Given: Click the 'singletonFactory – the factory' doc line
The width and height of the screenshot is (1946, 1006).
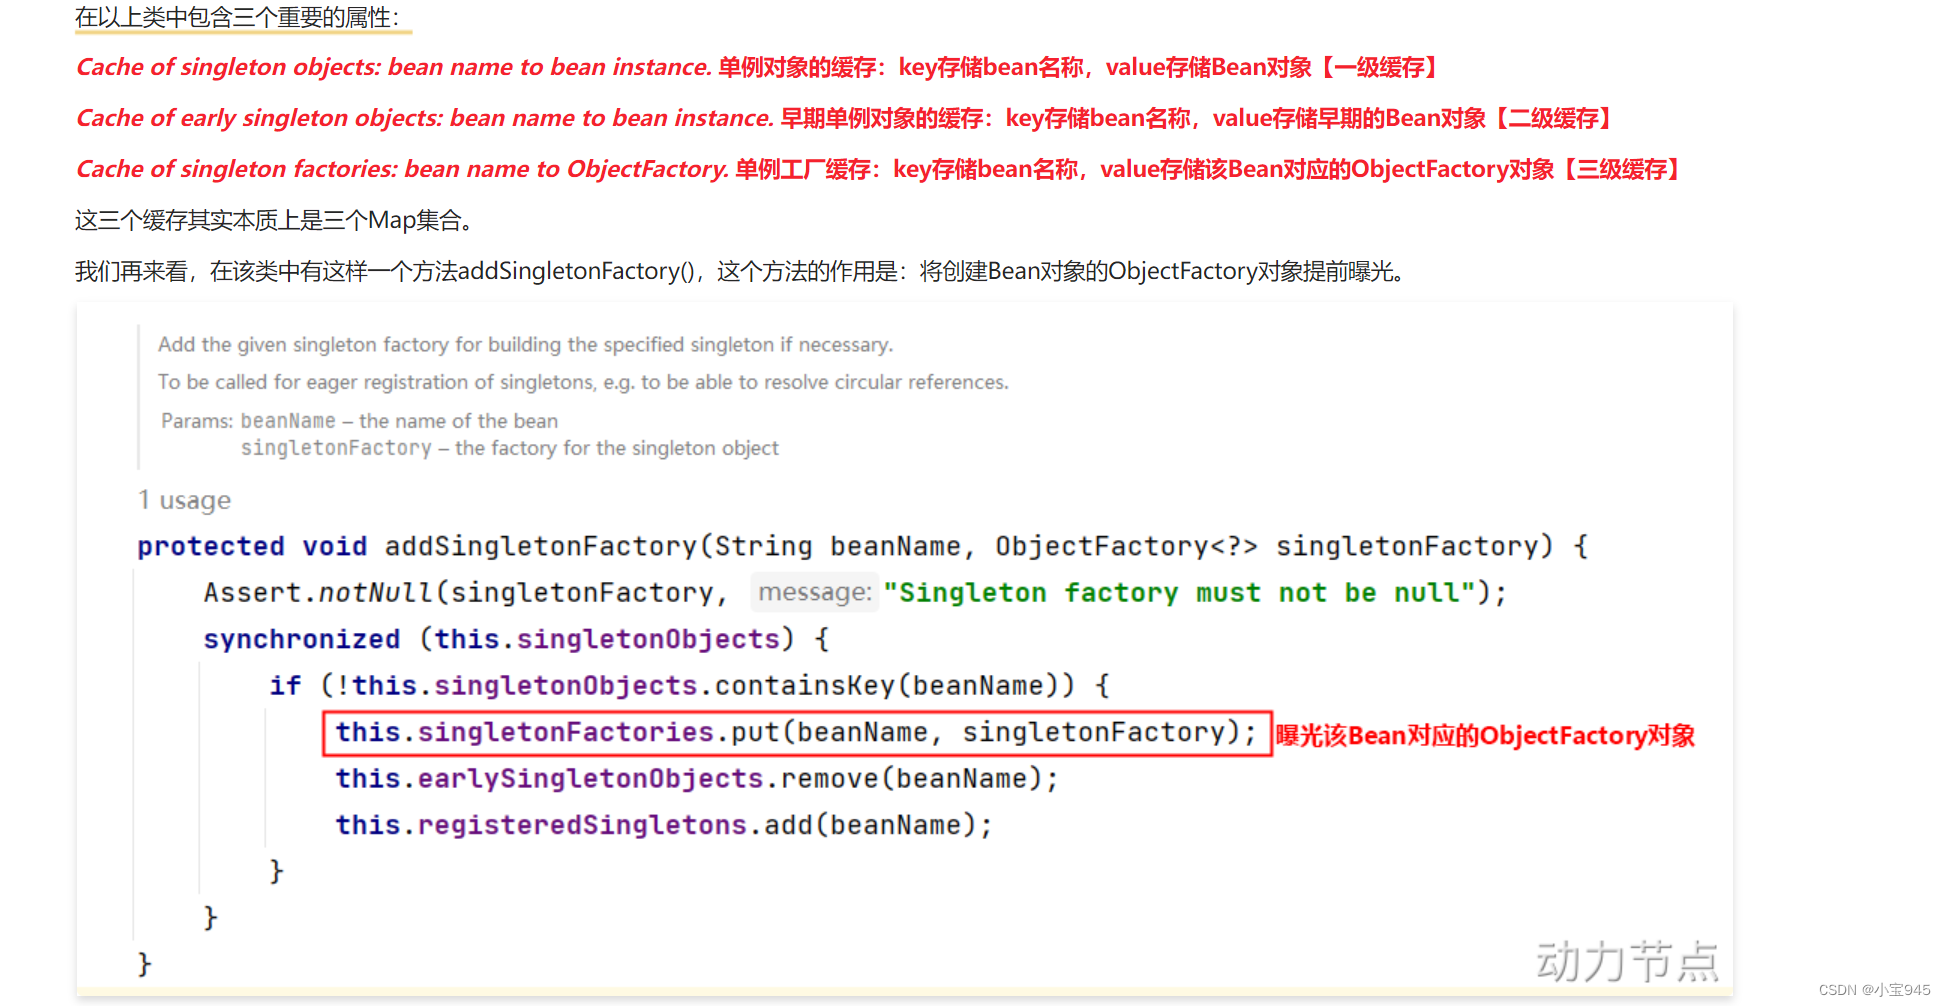Looking at the screenshot, I should 509,448.
